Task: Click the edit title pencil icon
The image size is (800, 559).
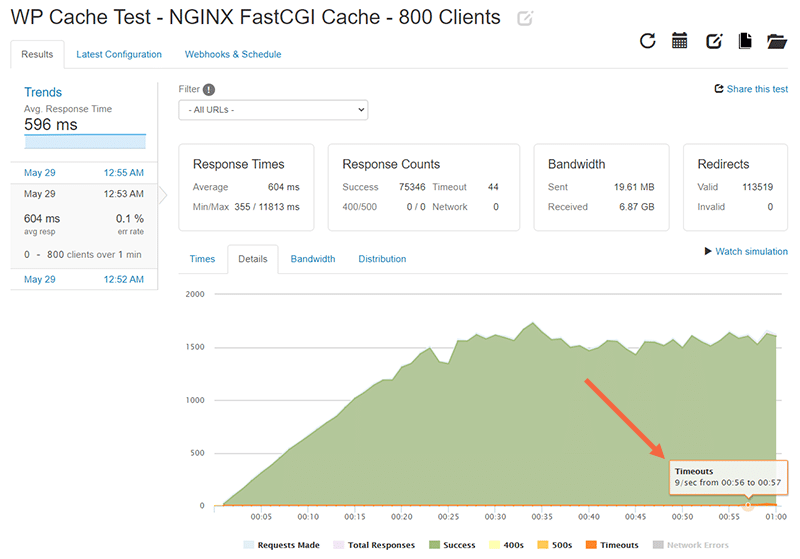Action: [x=524, y=19]
